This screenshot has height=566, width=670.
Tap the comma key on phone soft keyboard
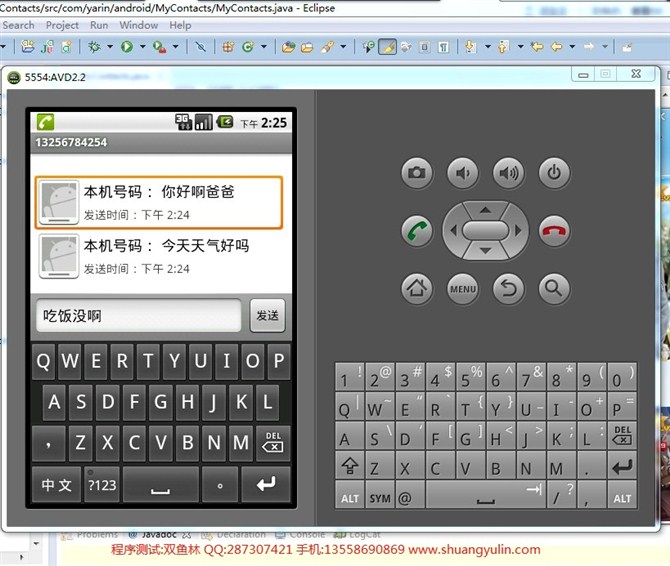(49, 443)
